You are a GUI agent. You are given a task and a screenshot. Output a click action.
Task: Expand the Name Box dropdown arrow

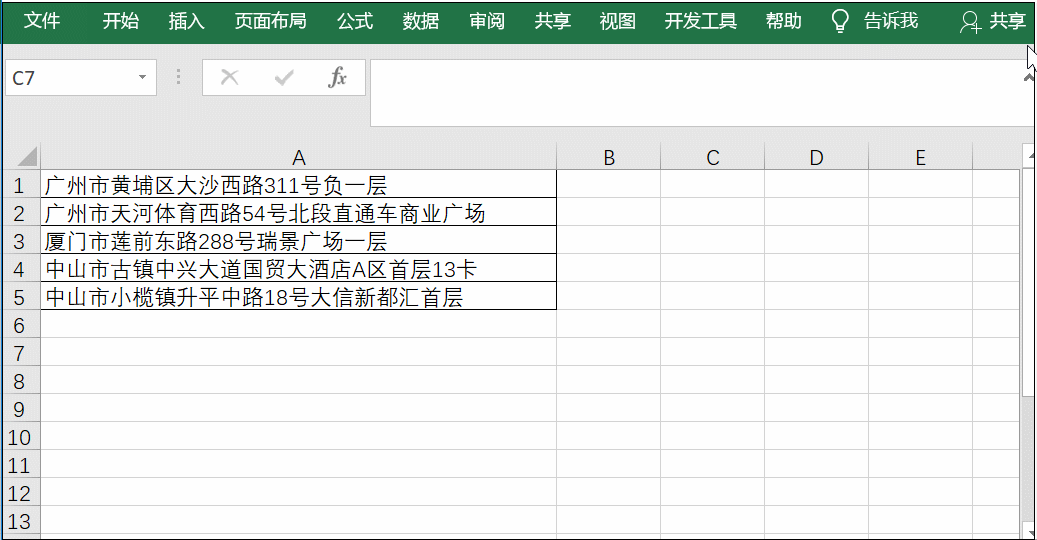tap(142, 78)
